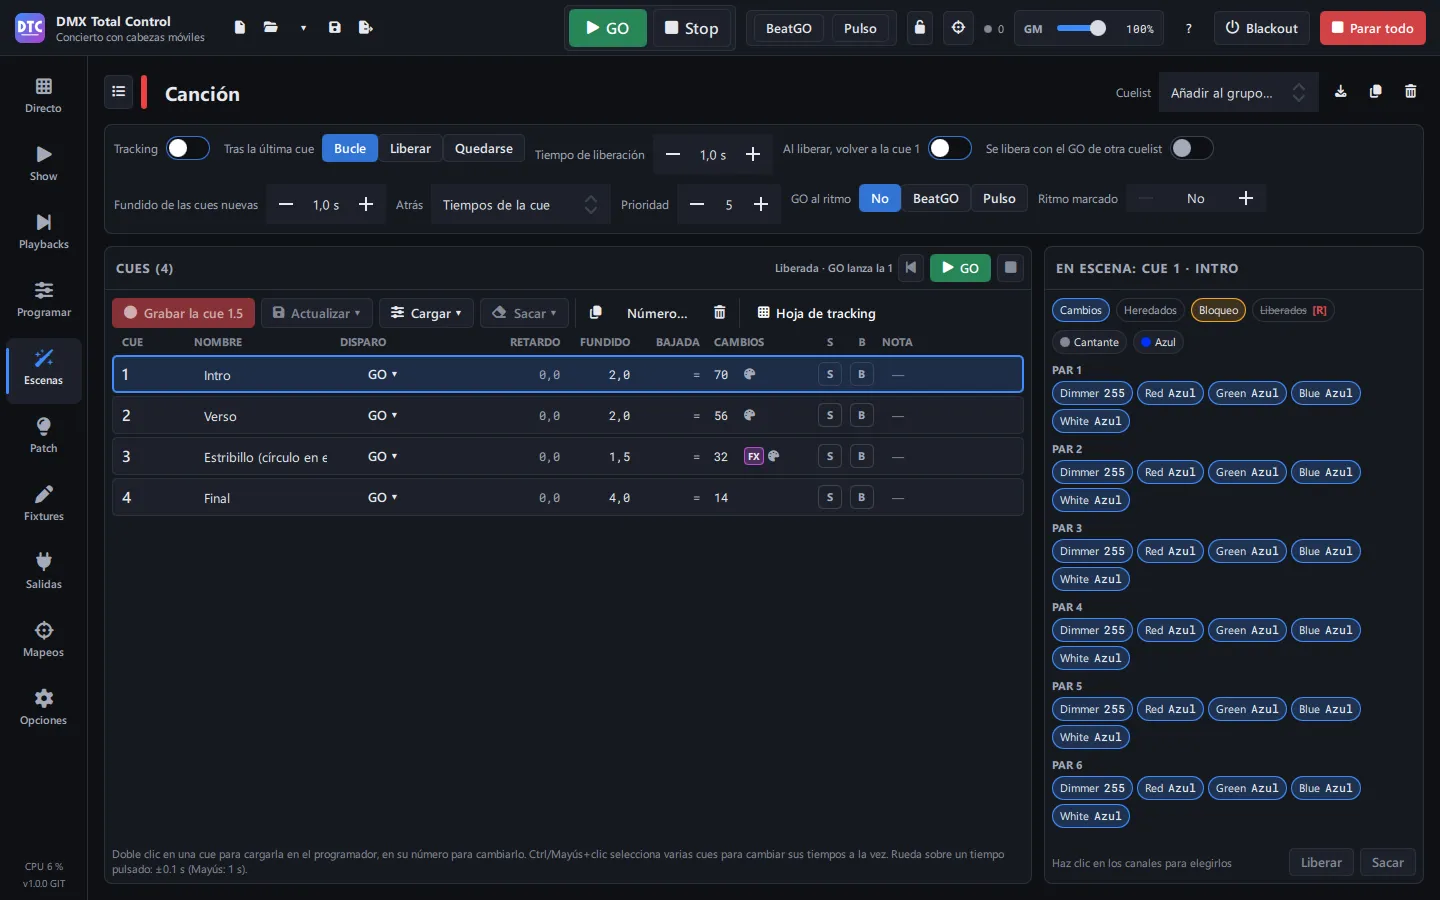Click the crosshair target icon in top bar
This screenshot has width=1440, height=900.
(958, 28)
